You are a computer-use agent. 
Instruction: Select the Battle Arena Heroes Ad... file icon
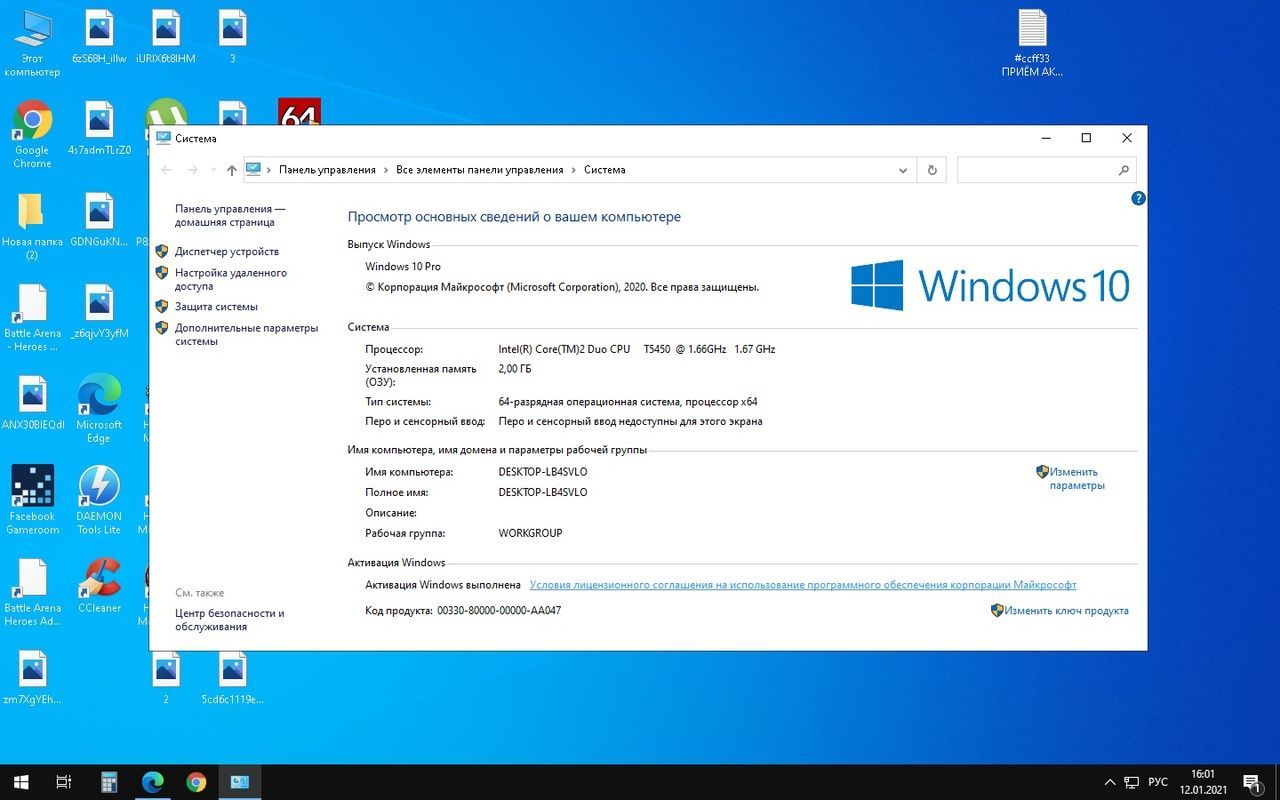(x=32, y=592)
